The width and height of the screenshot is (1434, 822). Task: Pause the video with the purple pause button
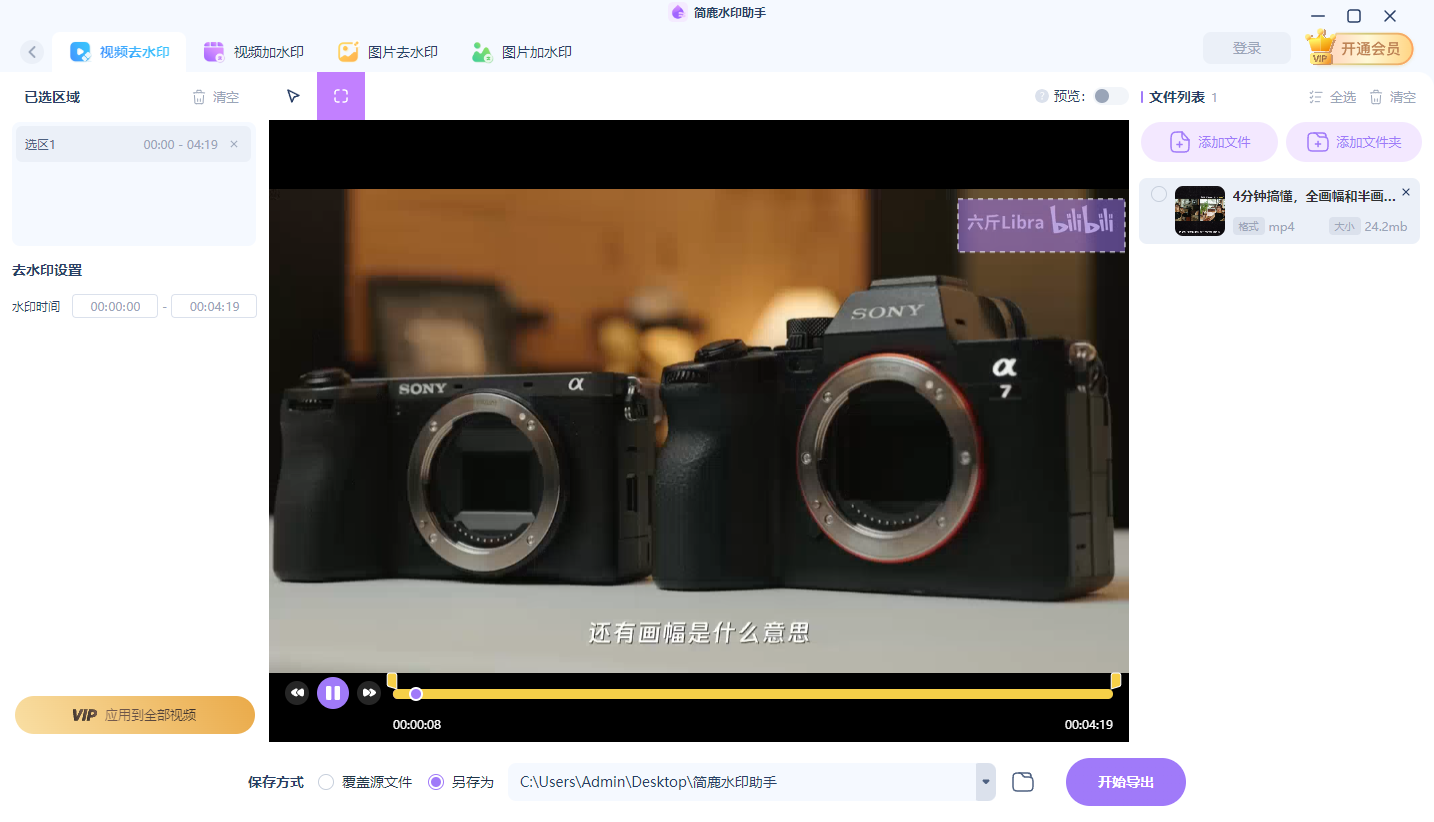(333, 692)
